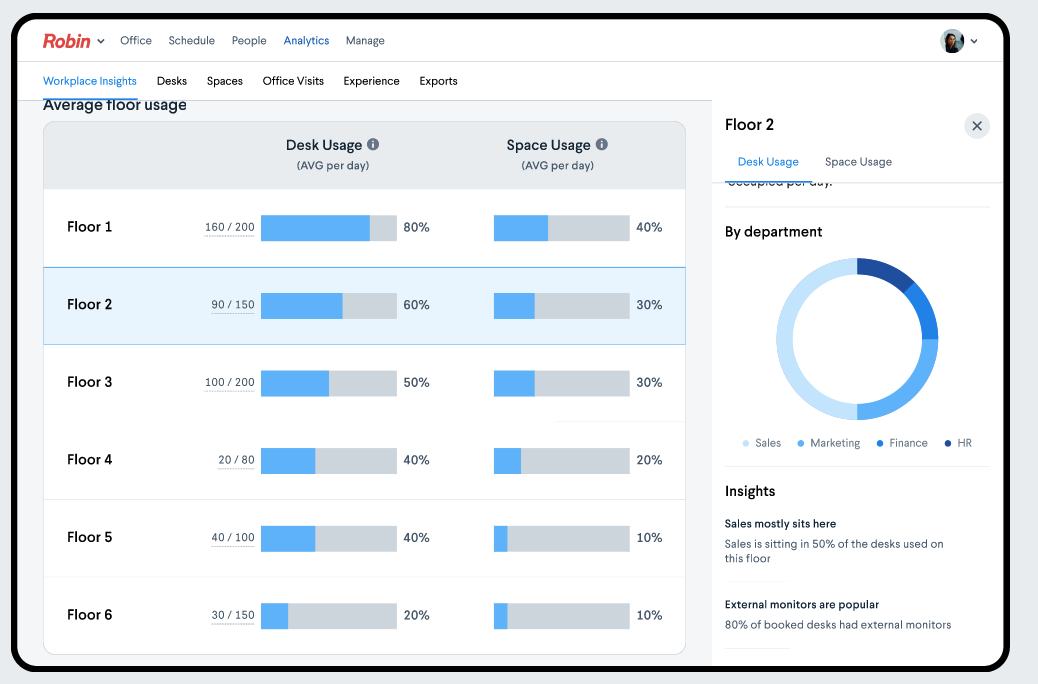
Task: Click the dark HR segment of donut chart
Action: (x=886, y=271)
